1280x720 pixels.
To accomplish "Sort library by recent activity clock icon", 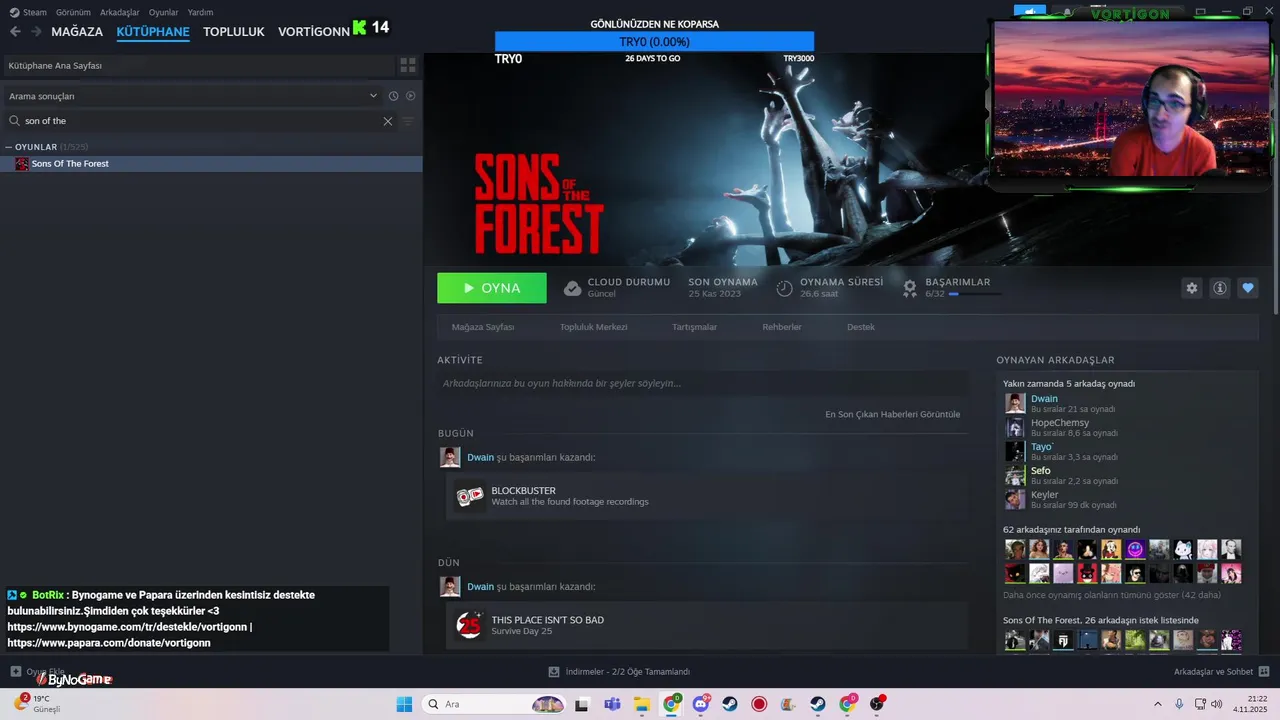I will click(393, 96).
